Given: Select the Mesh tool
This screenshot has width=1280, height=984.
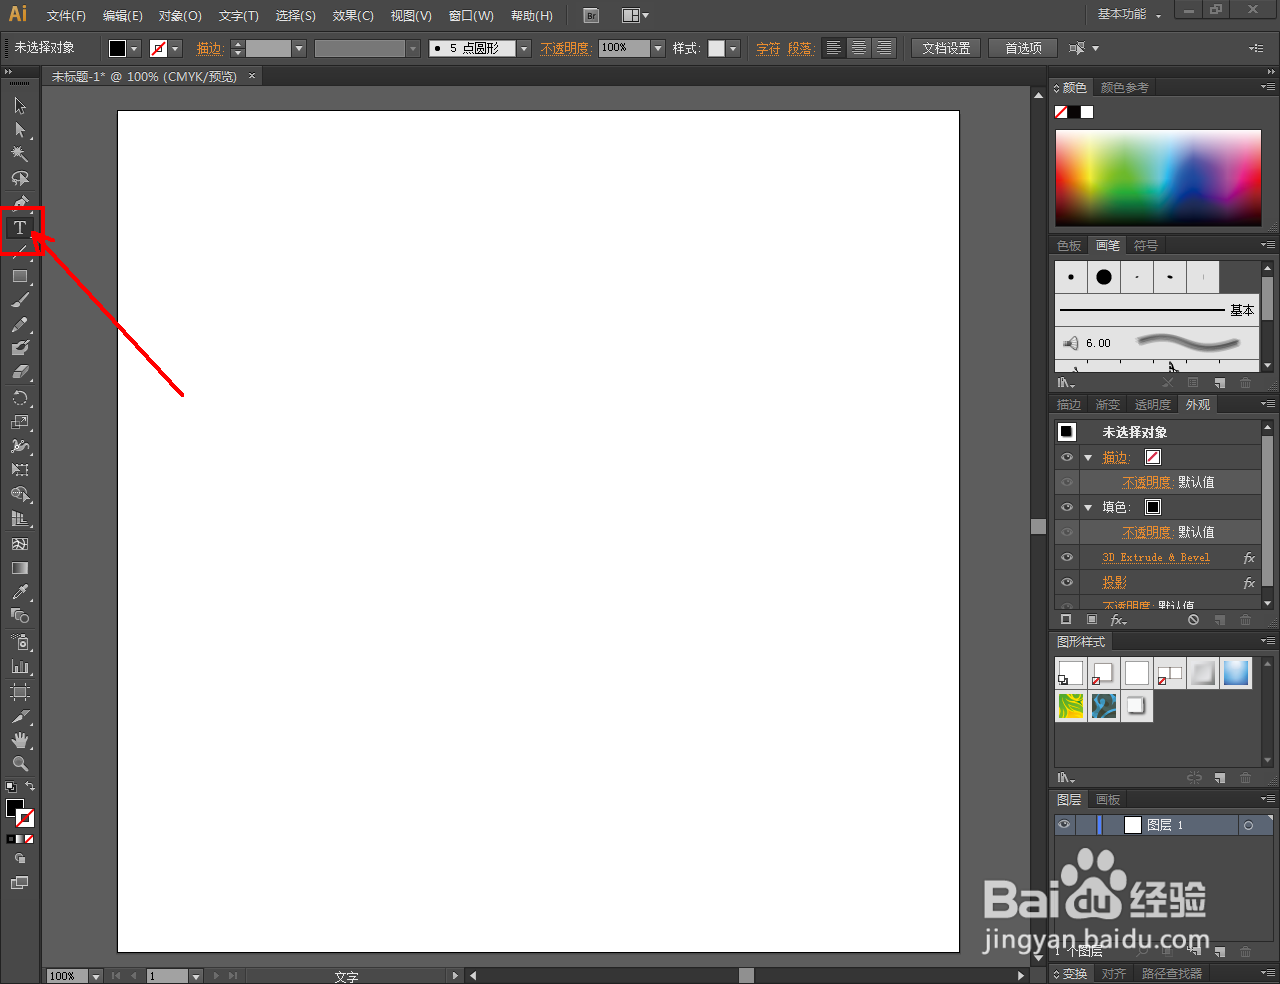Looking at the screenshot, I should coord(19,544).
